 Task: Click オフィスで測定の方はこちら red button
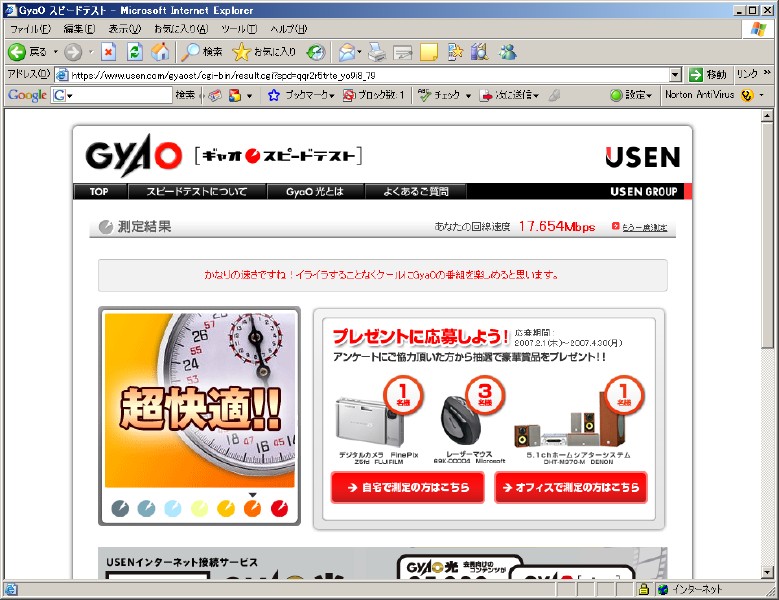[x=570, y=487]
